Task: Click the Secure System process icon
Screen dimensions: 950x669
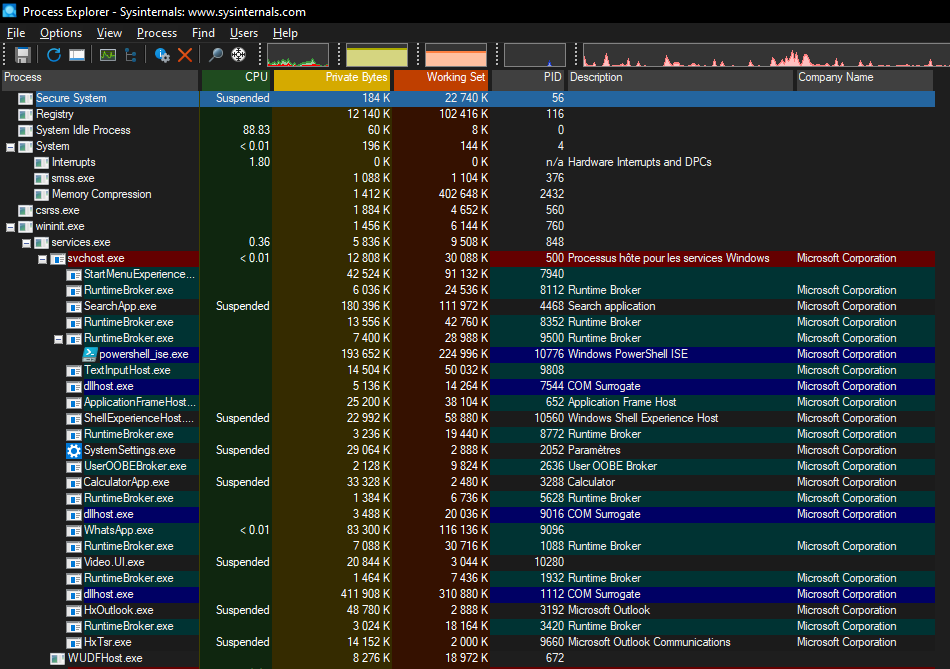Action: (x=25, y=98)
